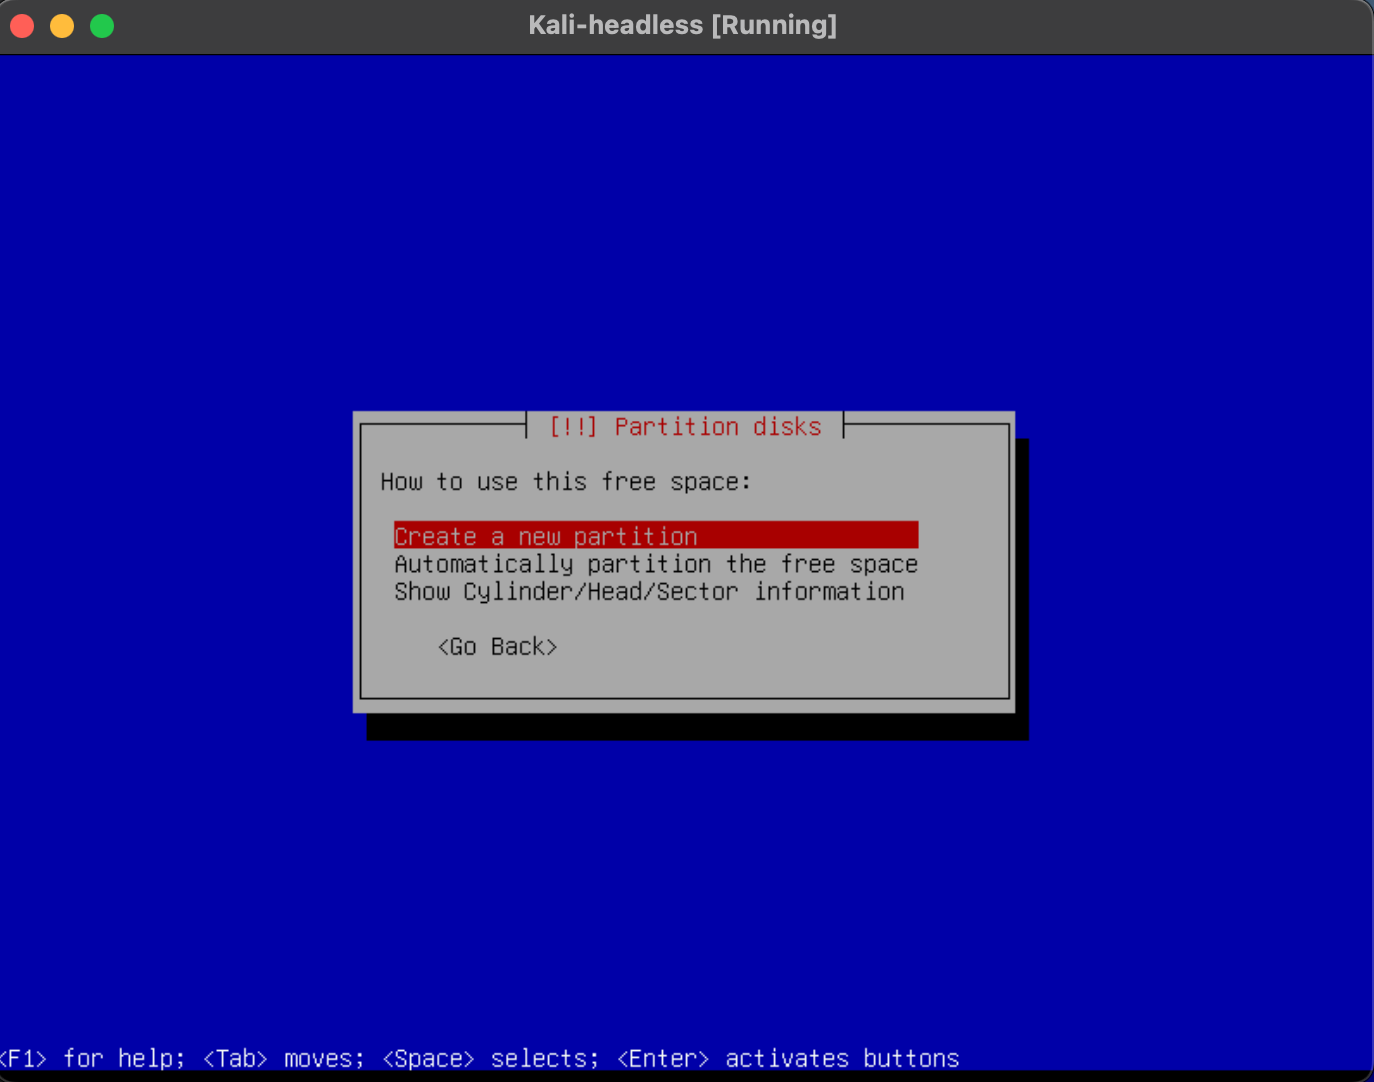Choose "Automatically partition the free space"
The height and width of the screenshot is (1082, 1374).
click(656, 564)
